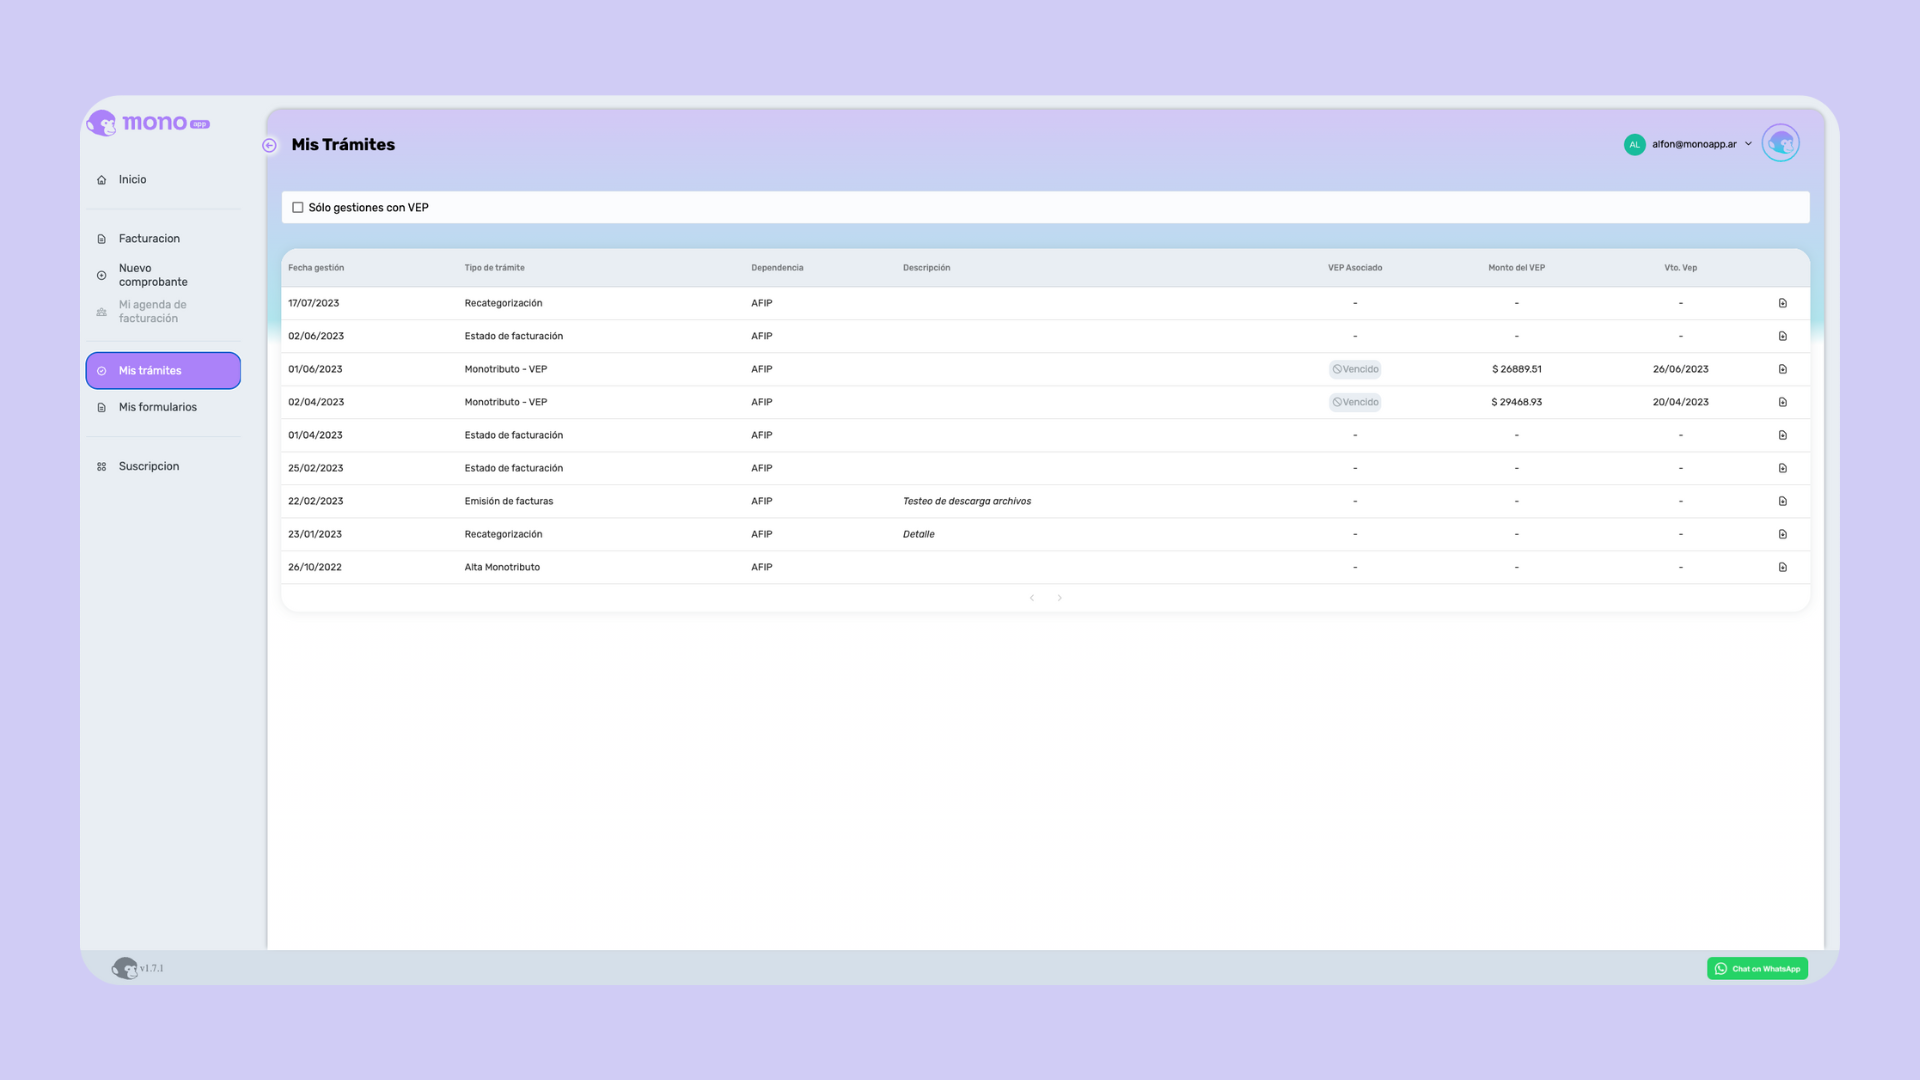Click the AL user initials badge
This screenshot has height=1080, width=1920.
click(1634, 144)
